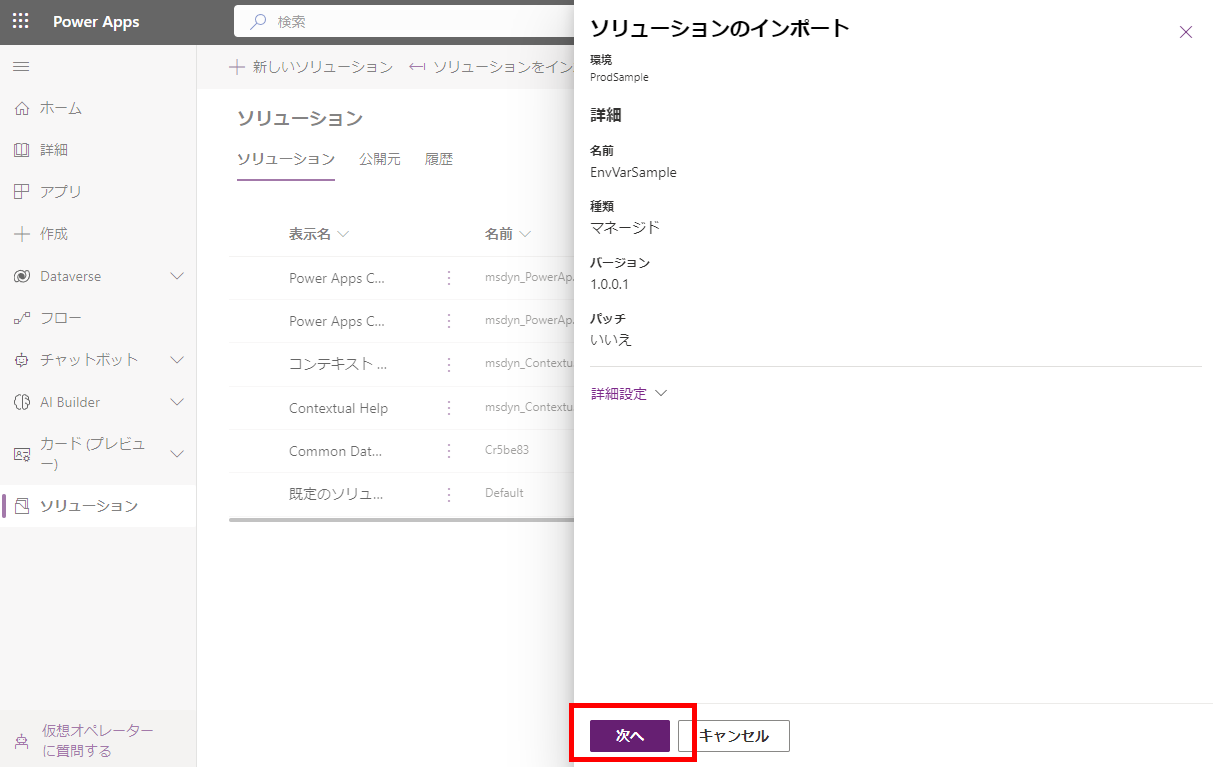Collapse the left navigation hamburger menu
Image resolution: width=1213 pixels, height=767 pixels.
20,66
